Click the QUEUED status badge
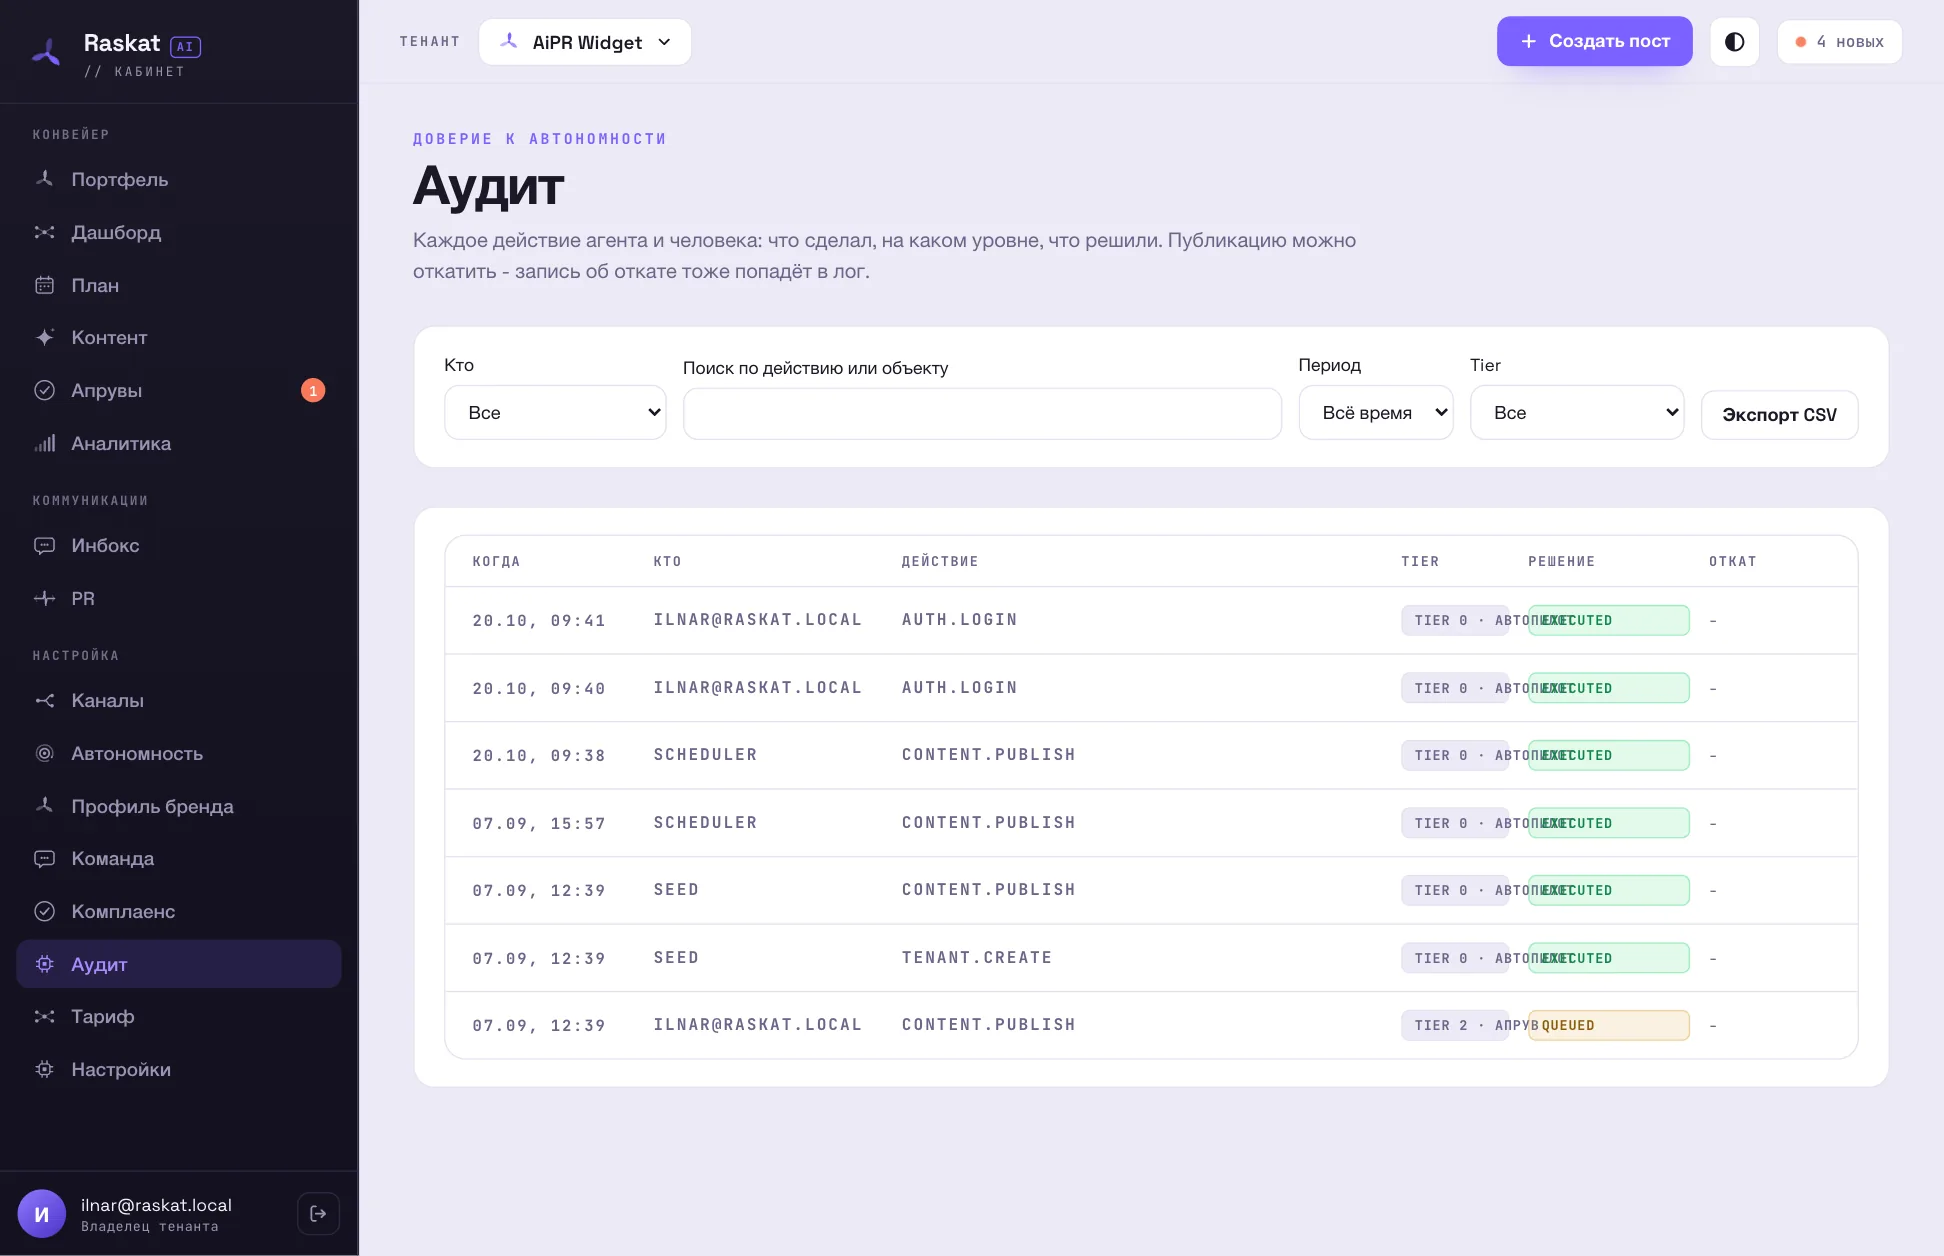This screenshot has height=1256, width=1944. [1608, 1025]
